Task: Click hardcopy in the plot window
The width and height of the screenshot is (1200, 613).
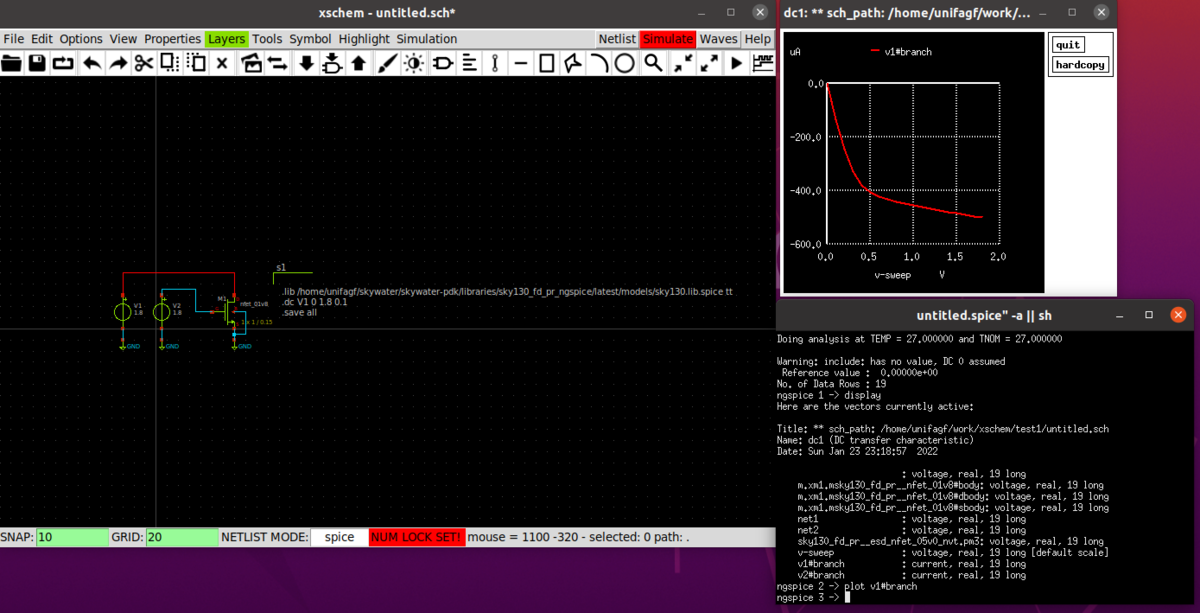Action: click(1080, 65)
